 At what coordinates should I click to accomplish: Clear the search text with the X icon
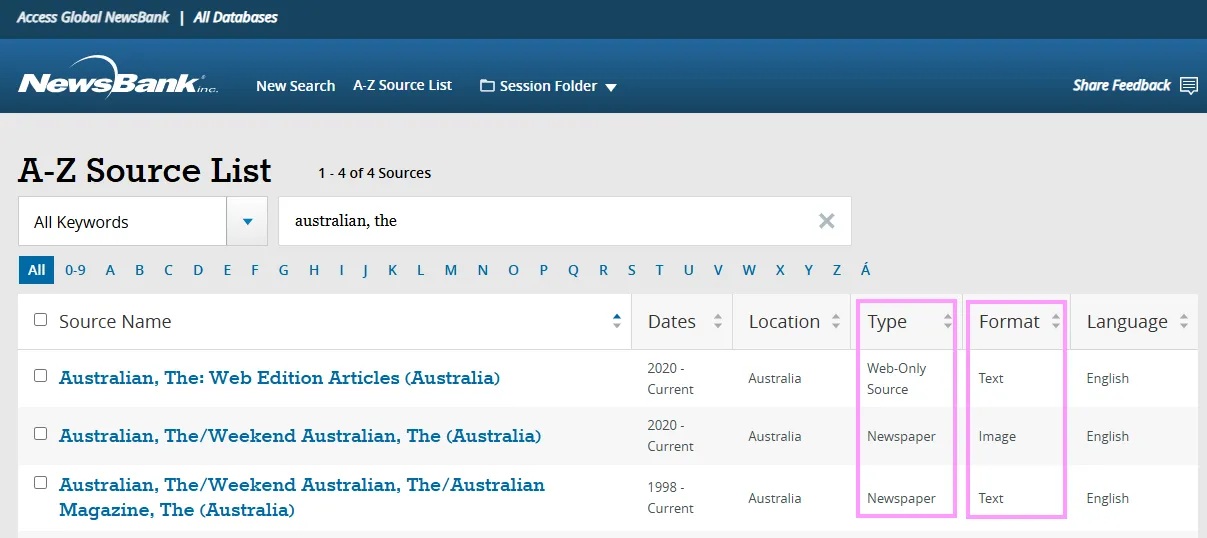click(826, 221)
